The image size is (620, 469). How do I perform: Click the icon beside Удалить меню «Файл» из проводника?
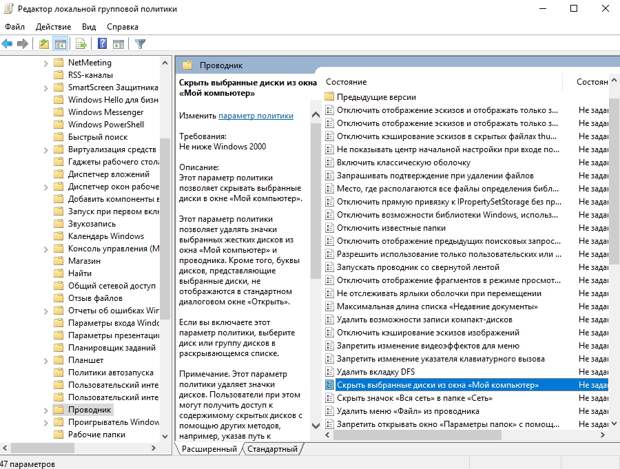click(x=329, y=411)
